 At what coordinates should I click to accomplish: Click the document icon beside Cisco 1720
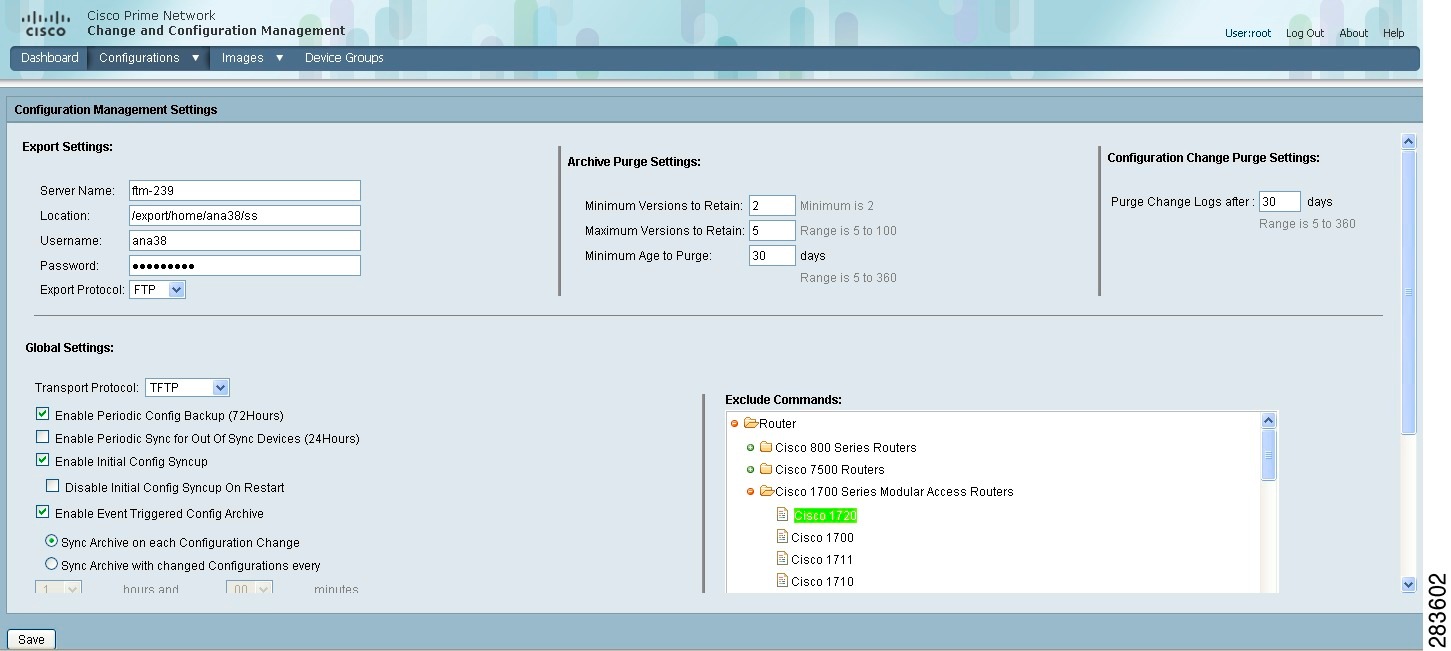783,514
